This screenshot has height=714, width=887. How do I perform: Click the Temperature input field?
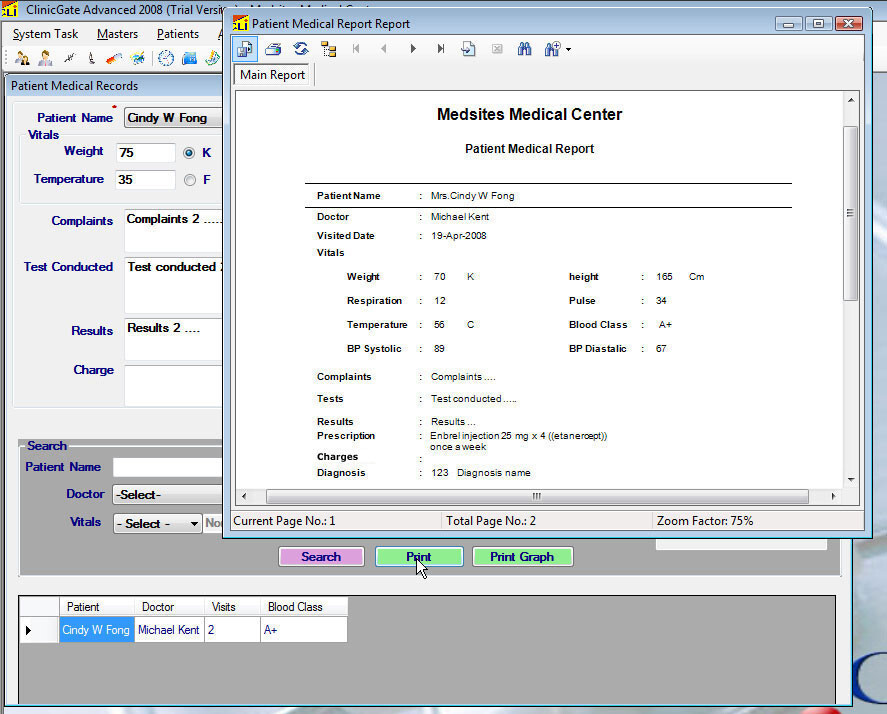(145, 180)
